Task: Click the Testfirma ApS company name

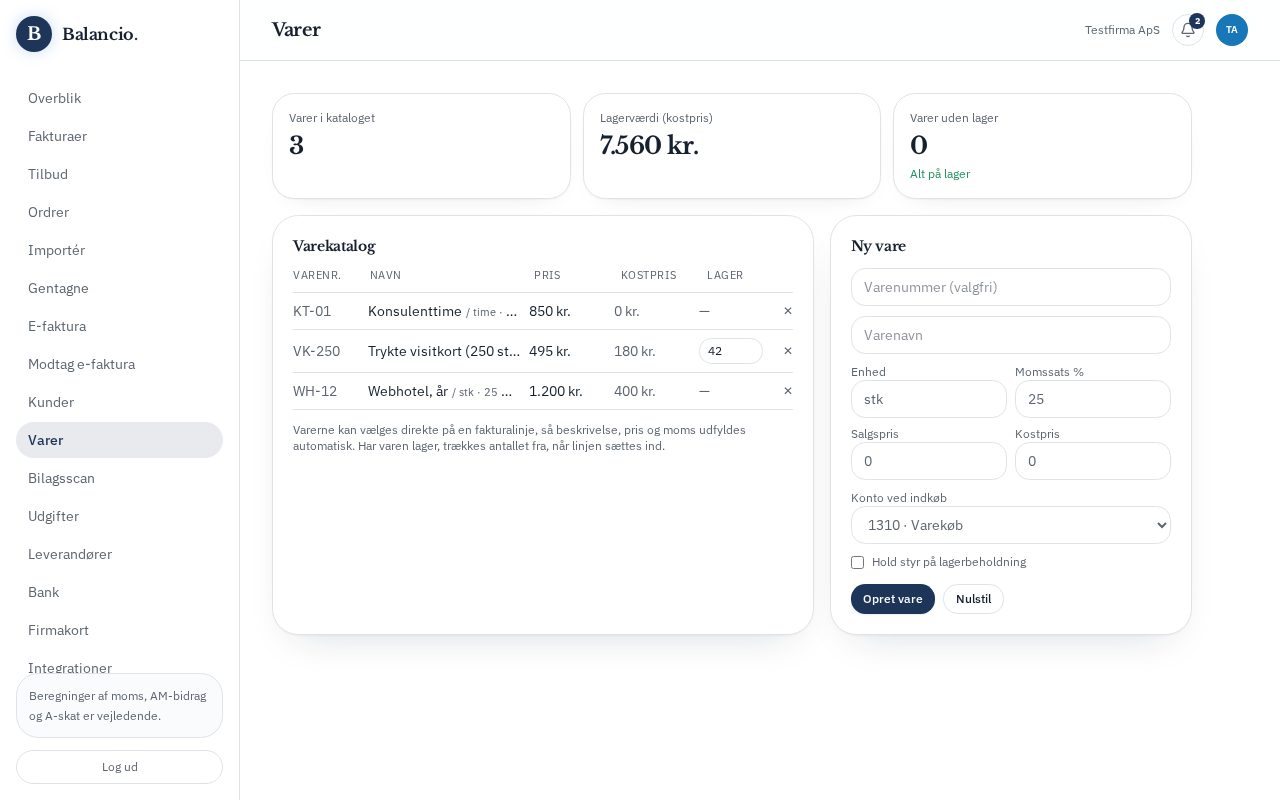Action: pyautogui.click(x=1122, y=30)
